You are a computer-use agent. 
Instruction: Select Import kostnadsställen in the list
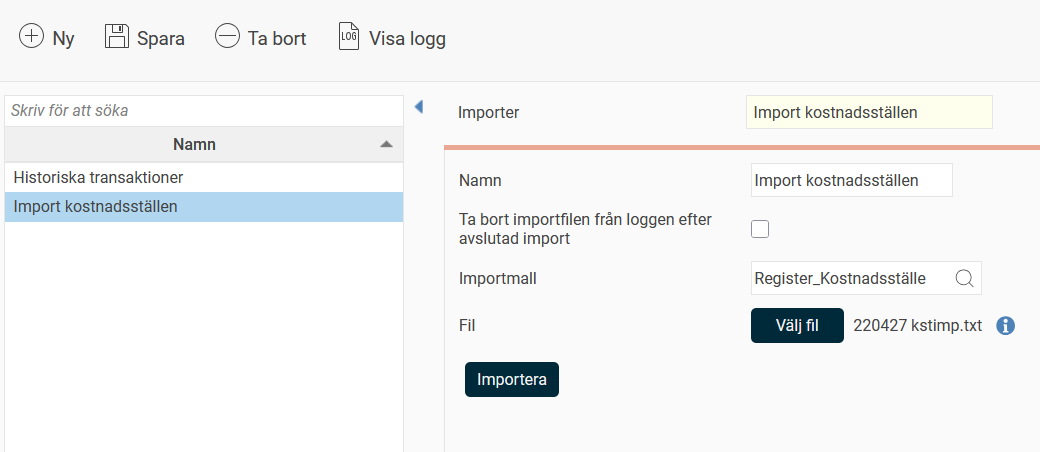click(x=96, y=207)
